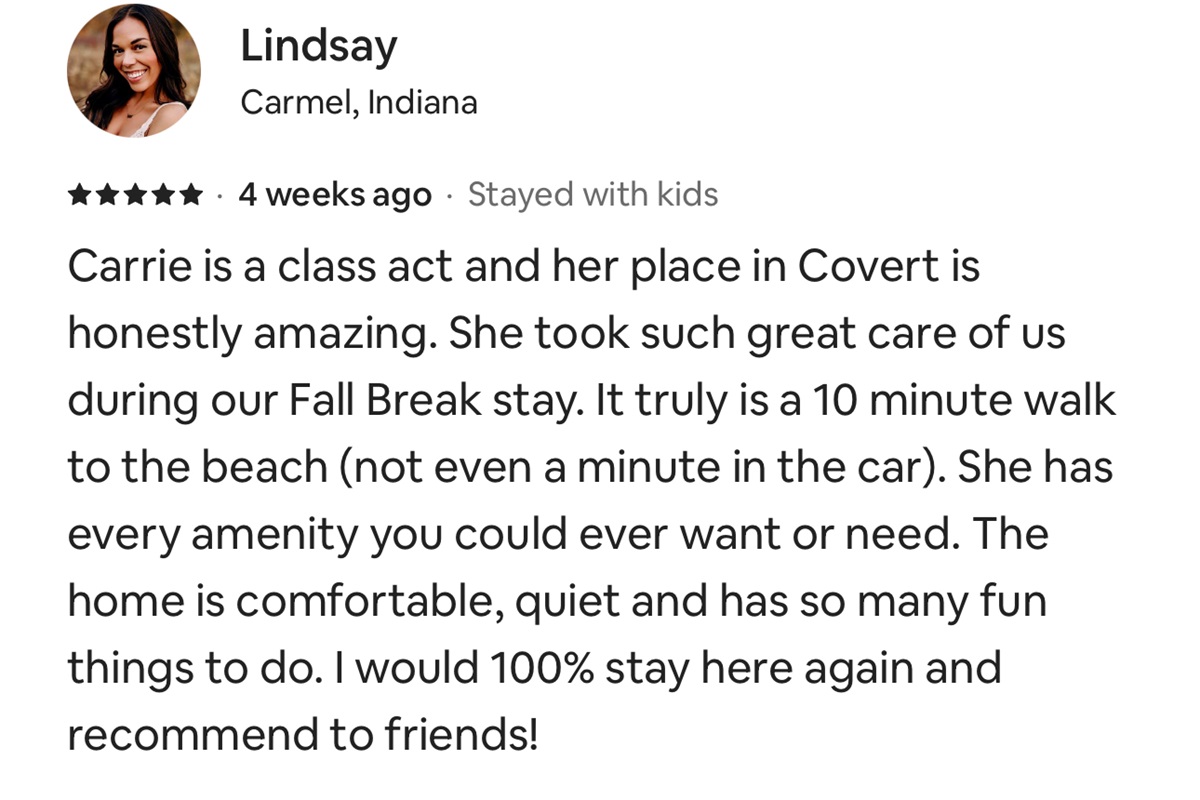Click the word 'honestly' in the review
The height and width of the screenshot is (800, 1200).
point(153,333)
